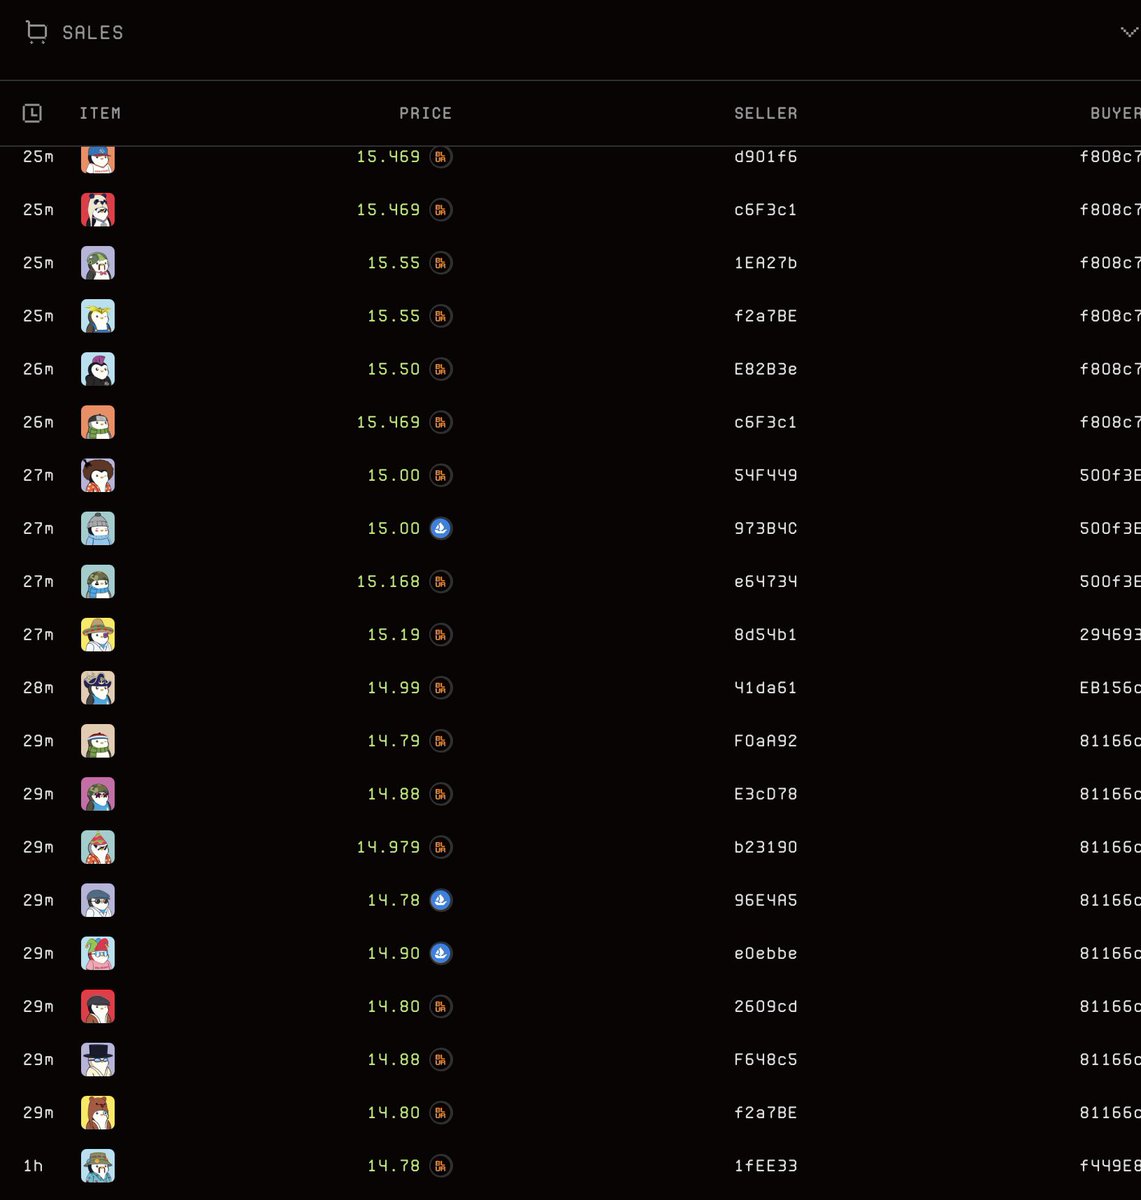Open the penguin thumbnail in the 41da61 row
The image size is (1141, 1200).
coord(98,688)
